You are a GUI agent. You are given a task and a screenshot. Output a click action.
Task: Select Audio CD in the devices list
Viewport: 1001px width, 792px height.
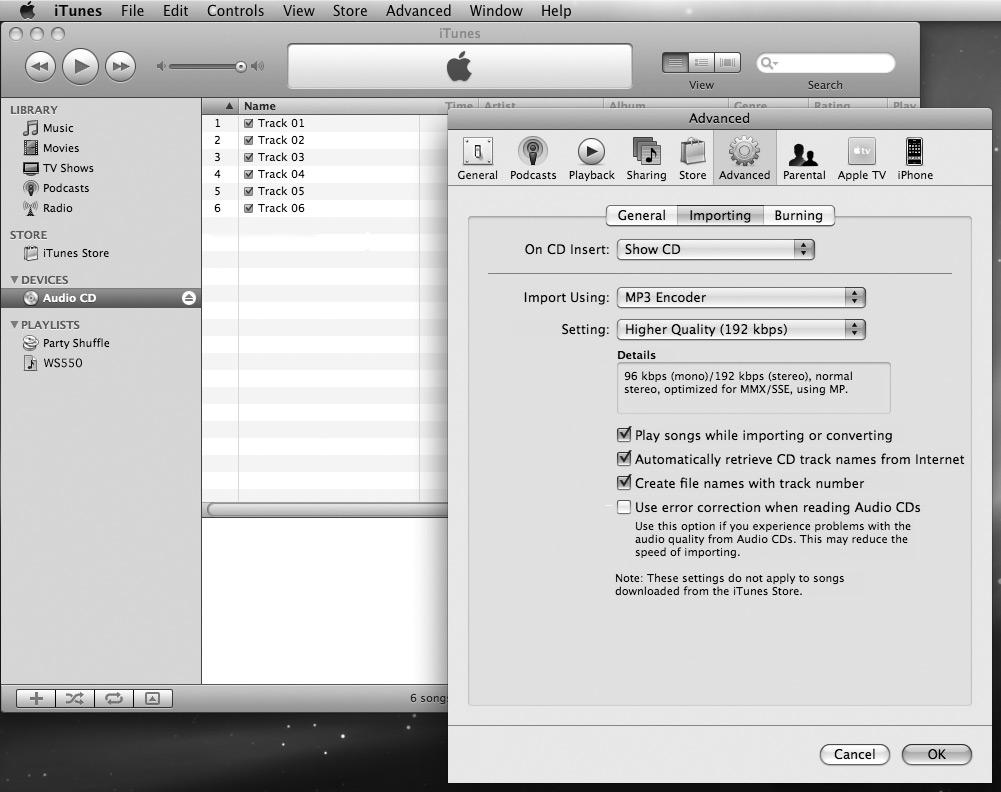[101, 298]
